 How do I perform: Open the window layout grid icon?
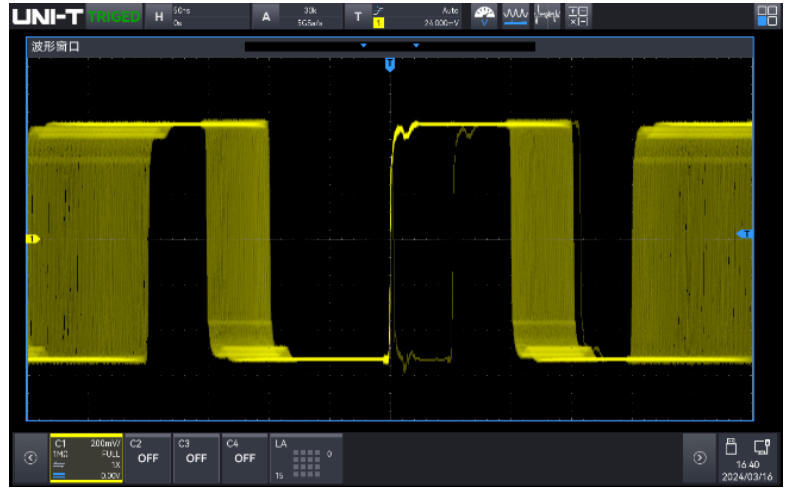click(767, 16)
